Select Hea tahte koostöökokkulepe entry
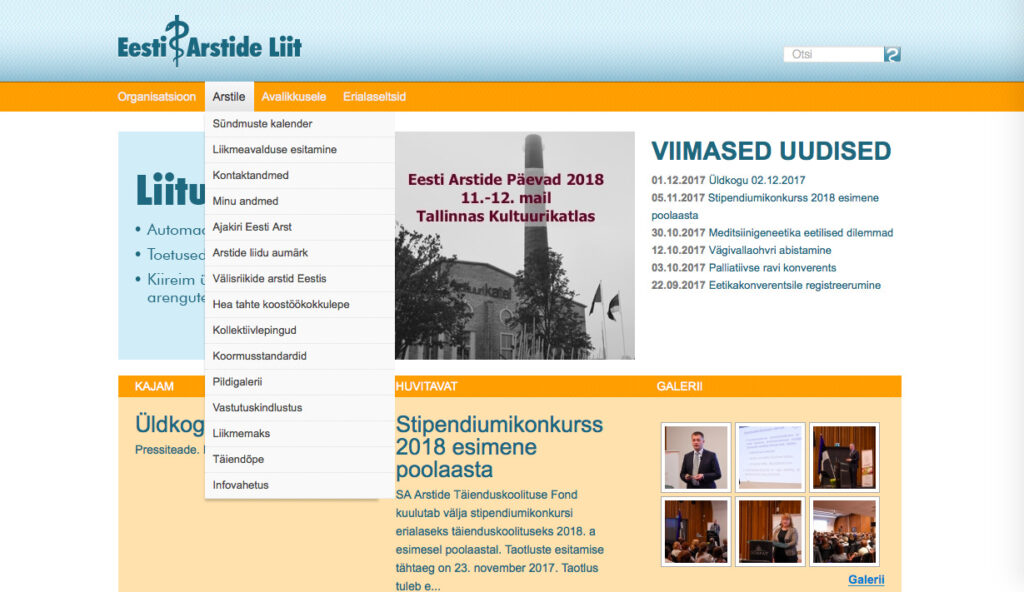 [x=300, y=304]
